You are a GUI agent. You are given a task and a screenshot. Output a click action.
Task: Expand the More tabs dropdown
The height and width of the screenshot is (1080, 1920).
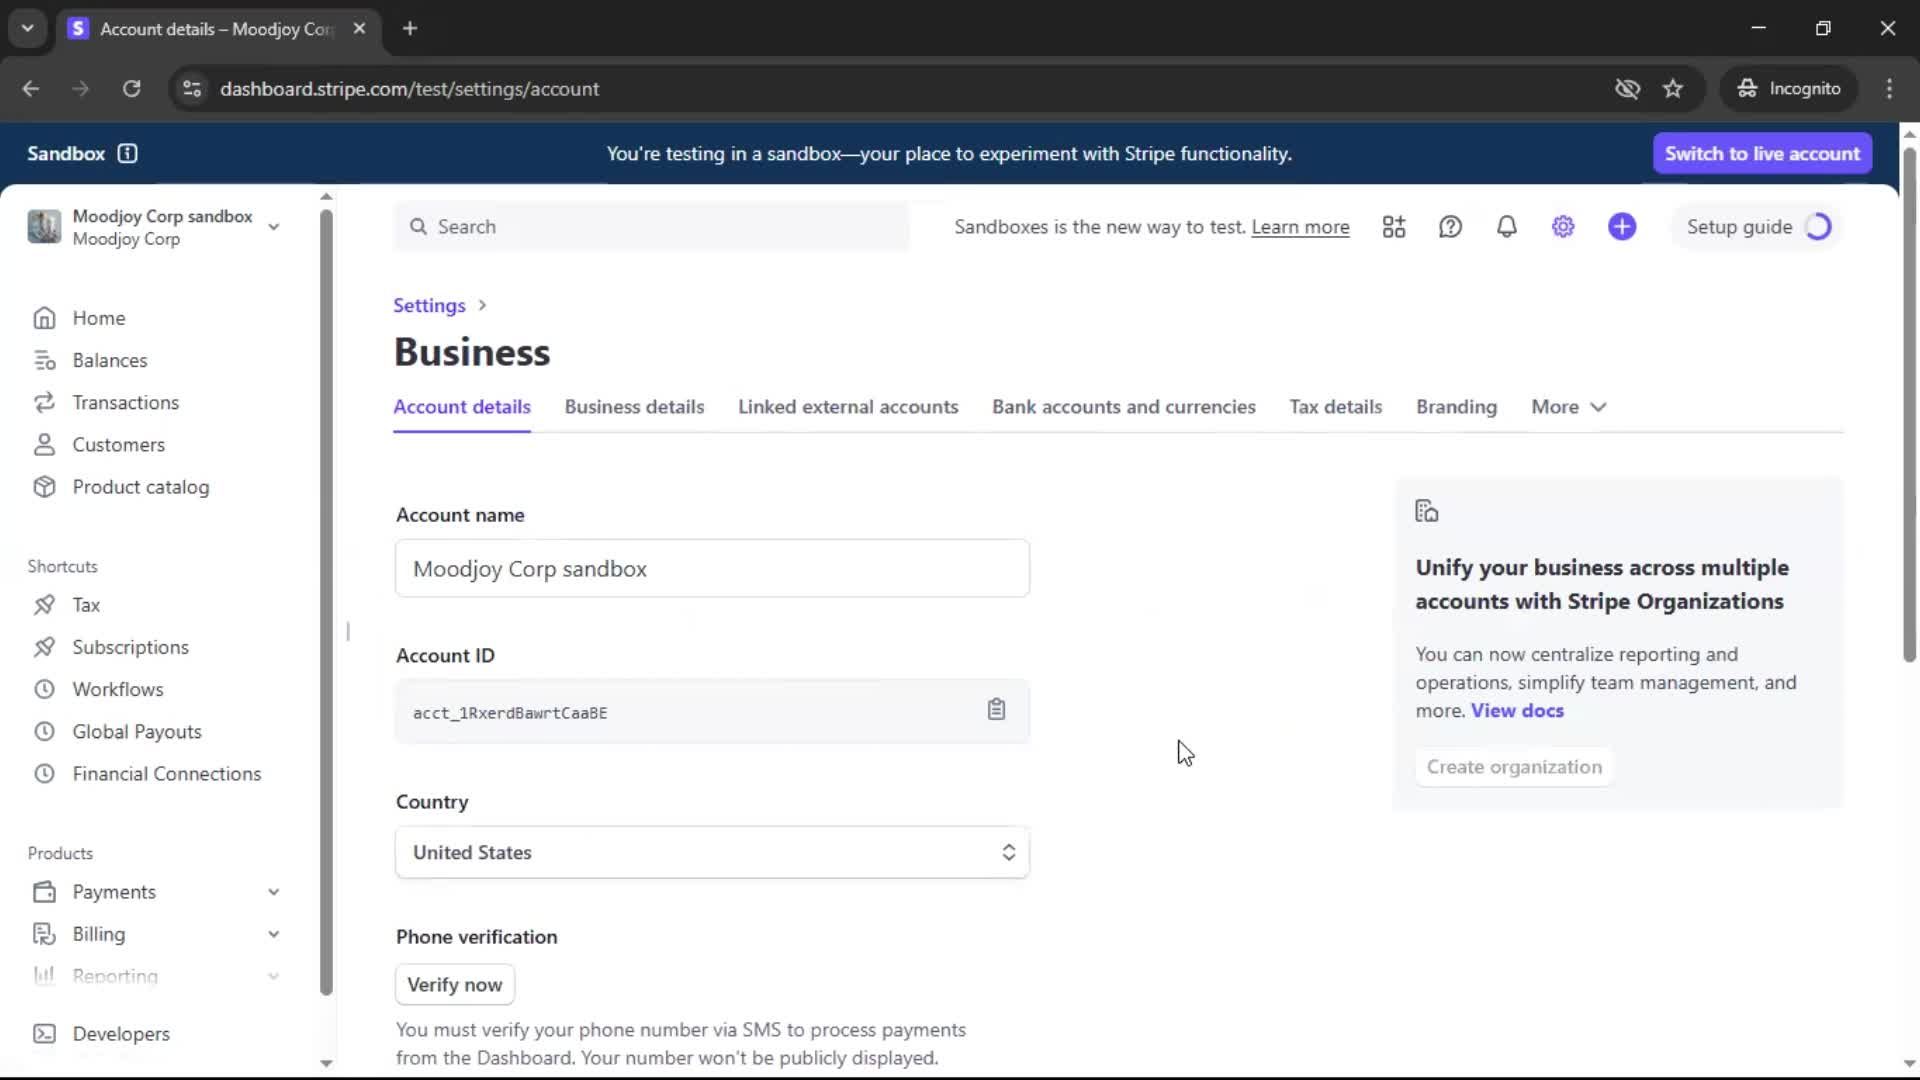(1568, 407)
